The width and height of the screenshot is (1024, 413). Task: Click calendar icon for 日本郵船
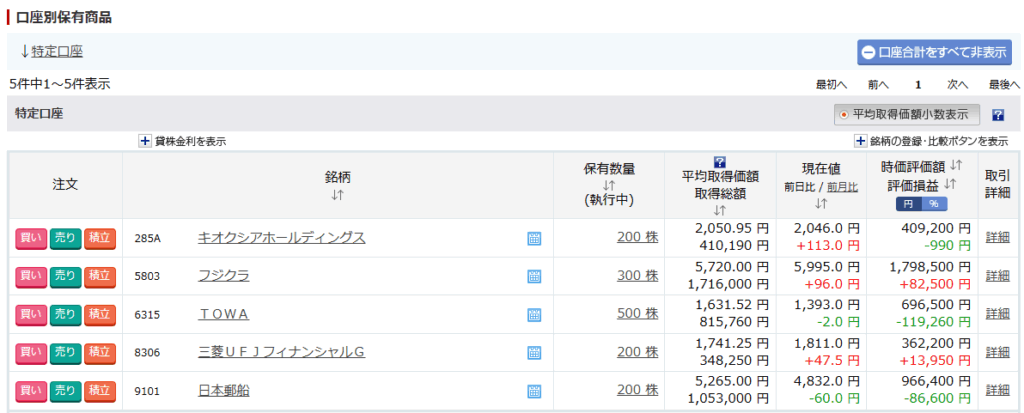pos(534,391)
